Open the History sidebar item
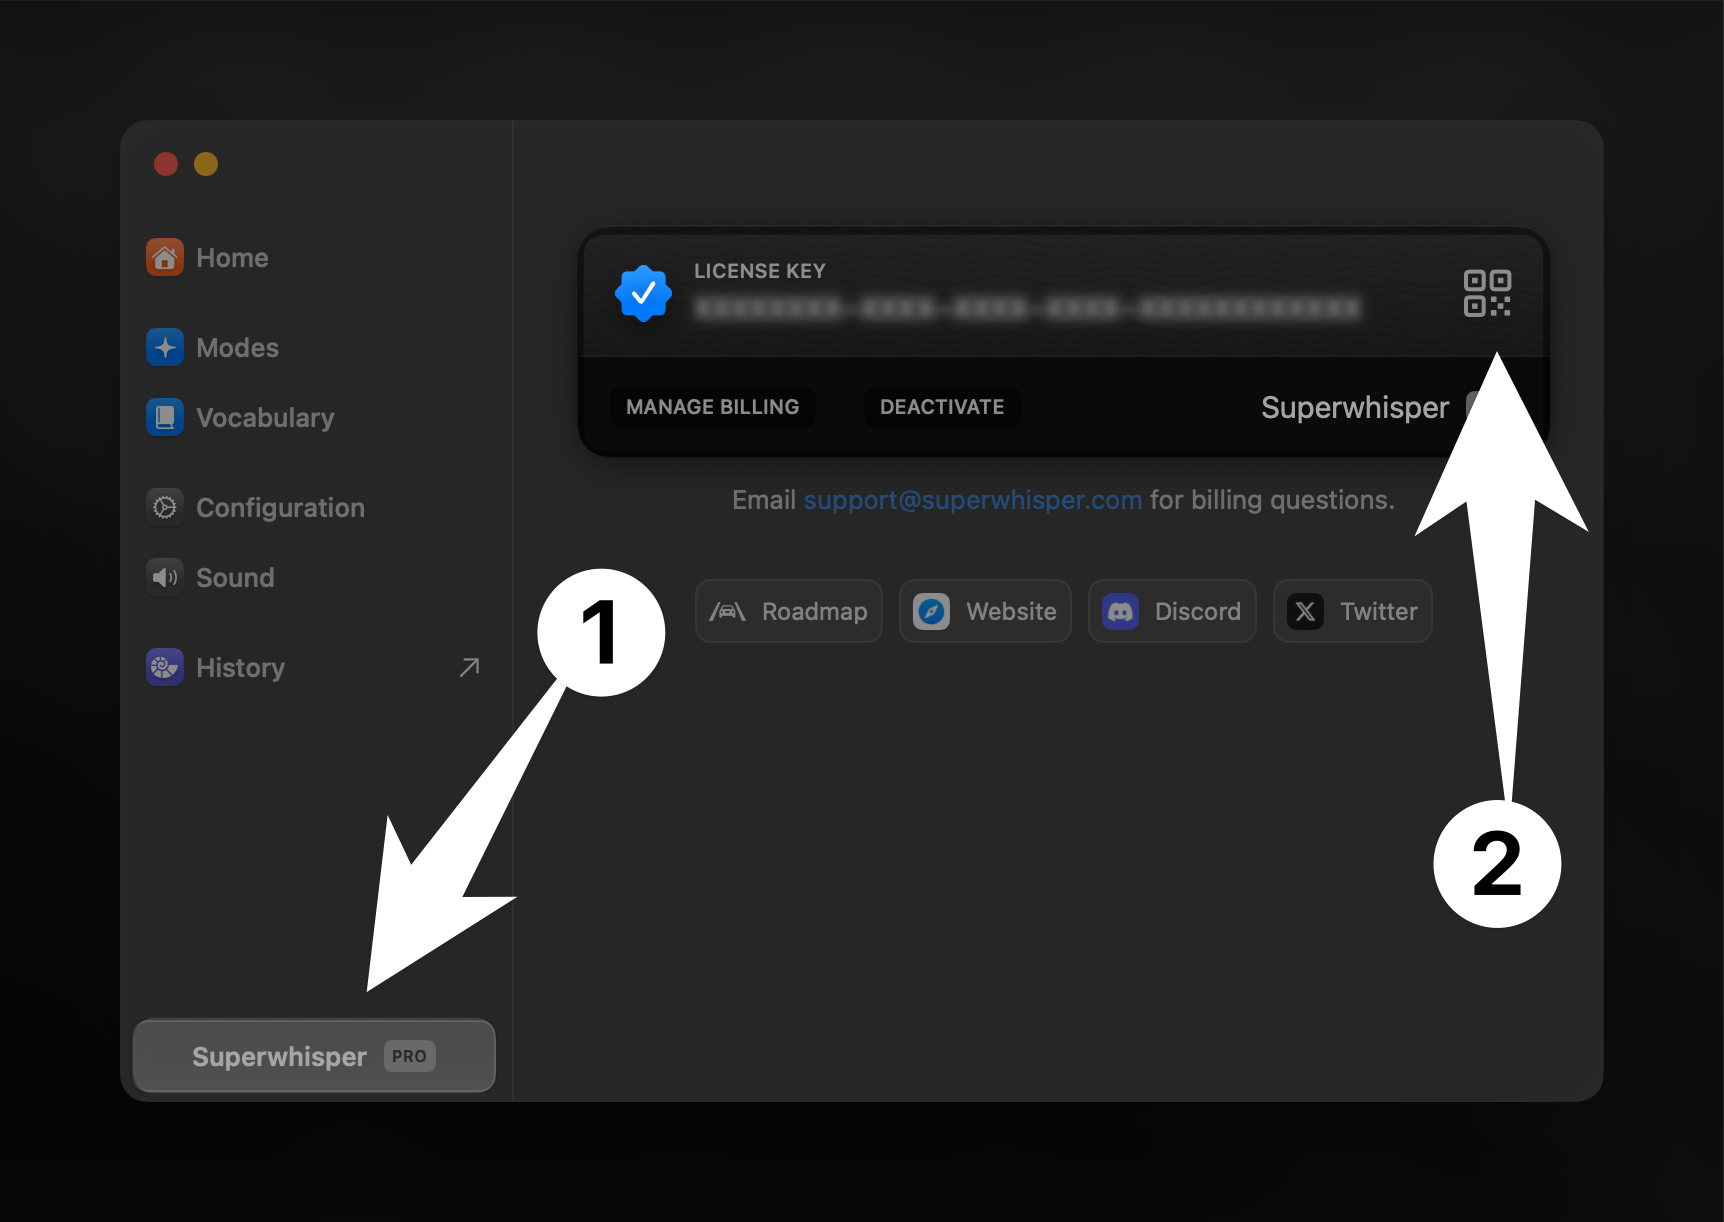Image resolution: width=1724 pixels, height=1222 pixels. pos(315,668)
